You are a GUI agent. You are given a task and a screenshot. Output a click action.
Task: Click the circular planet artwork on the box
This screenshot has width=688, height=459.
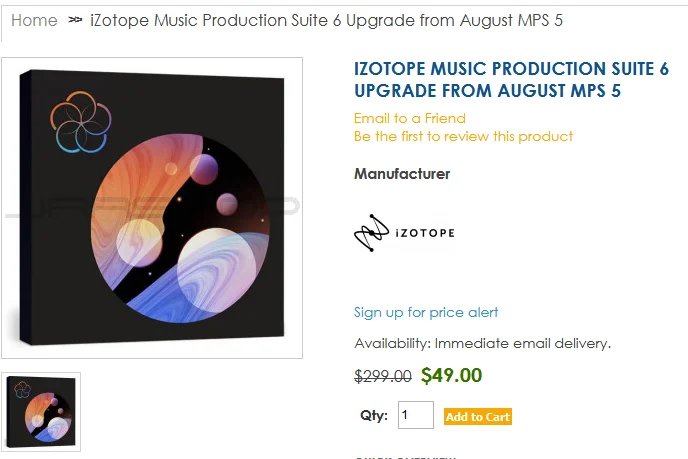pyautogui.click(x=180, y=228)
